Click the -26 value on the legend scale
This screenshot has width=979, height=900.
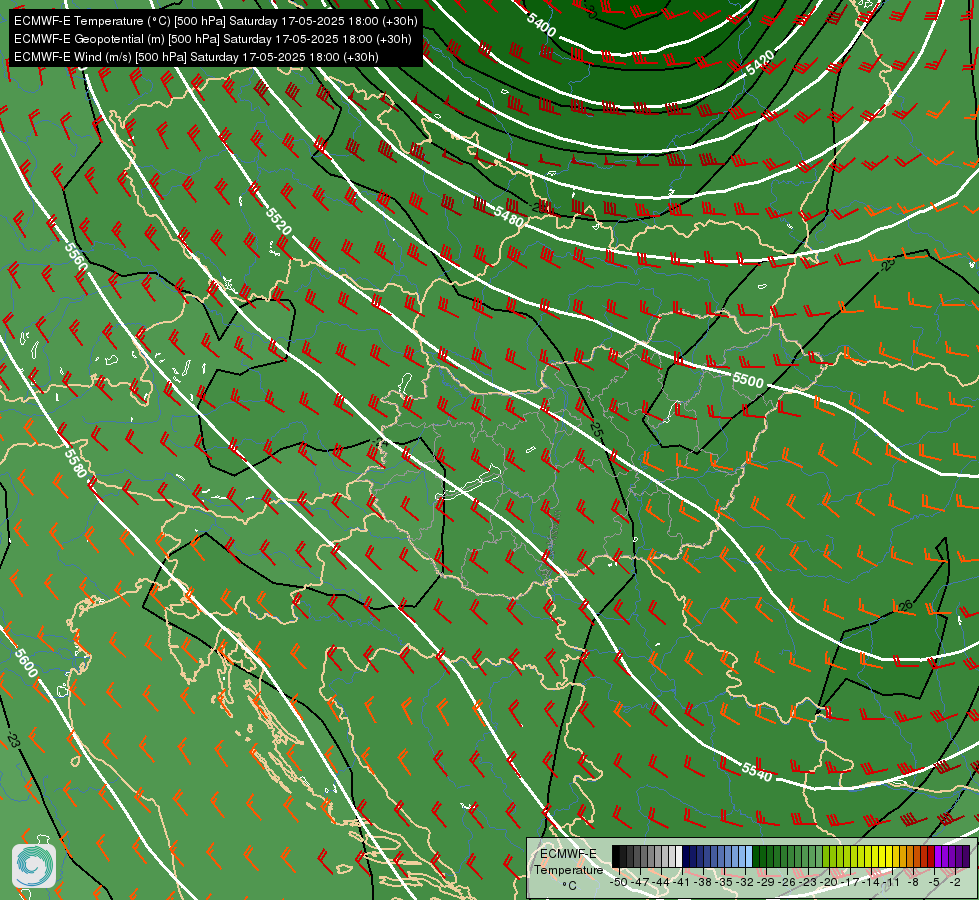tap(787, 882)
